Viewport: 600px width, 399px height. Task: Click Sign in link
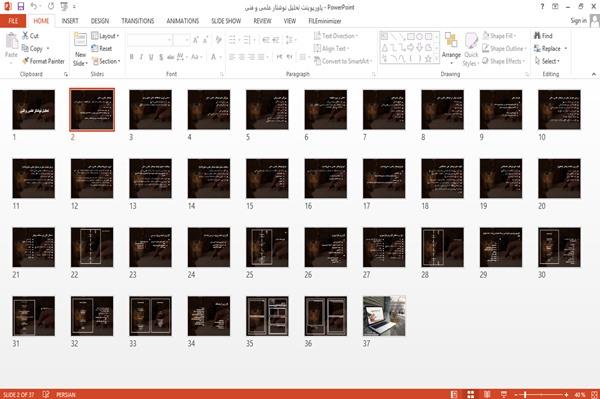click(x=578, y=21)
